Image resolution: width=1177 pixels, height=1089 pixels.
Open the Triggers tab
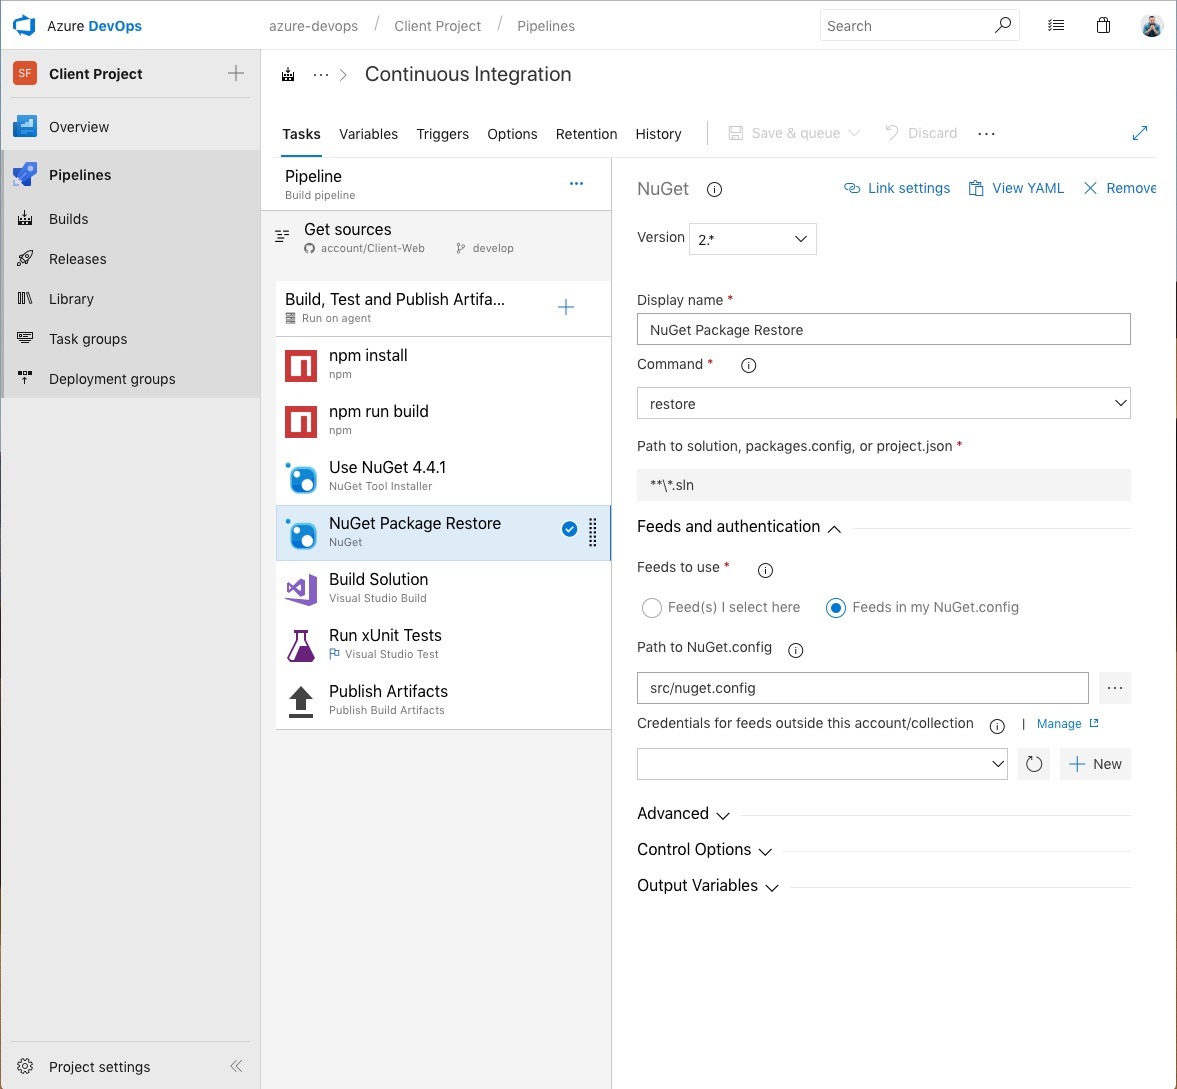point(442,134)
